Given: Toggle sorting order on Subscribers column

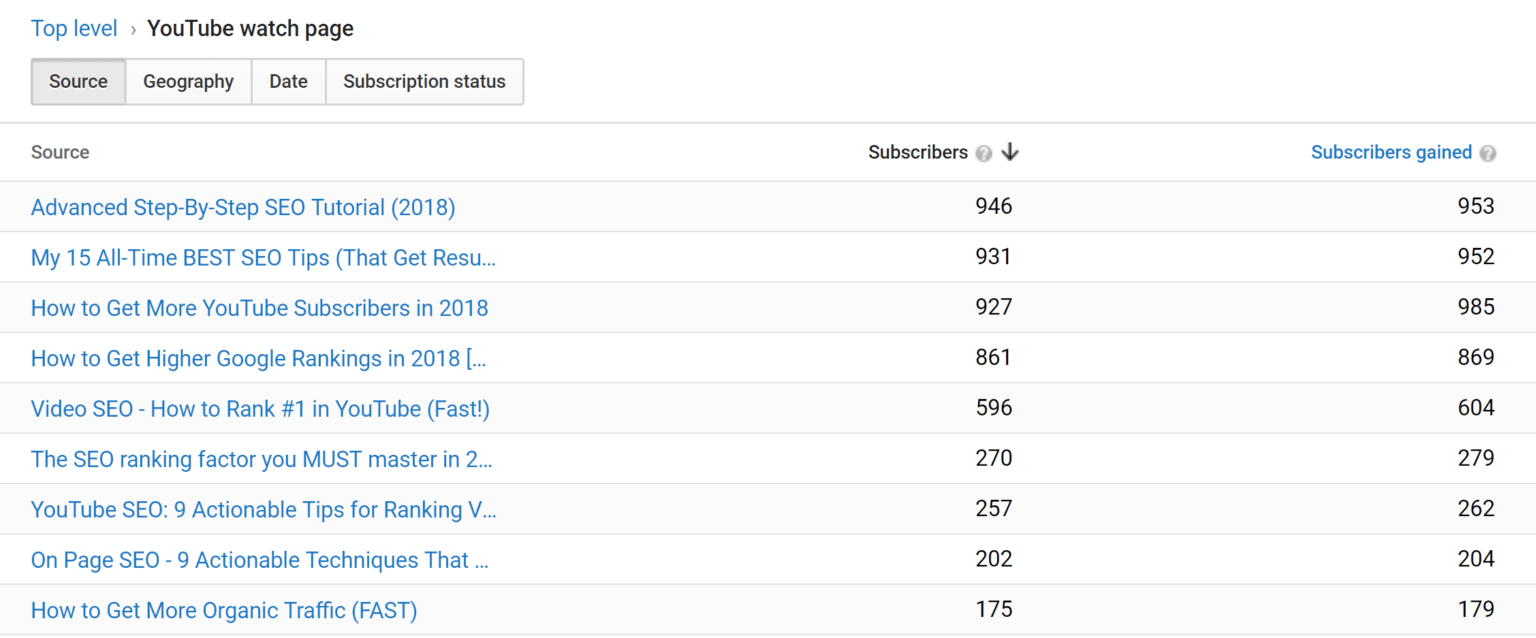Looking at the screenshot, I should coord(918,152).
